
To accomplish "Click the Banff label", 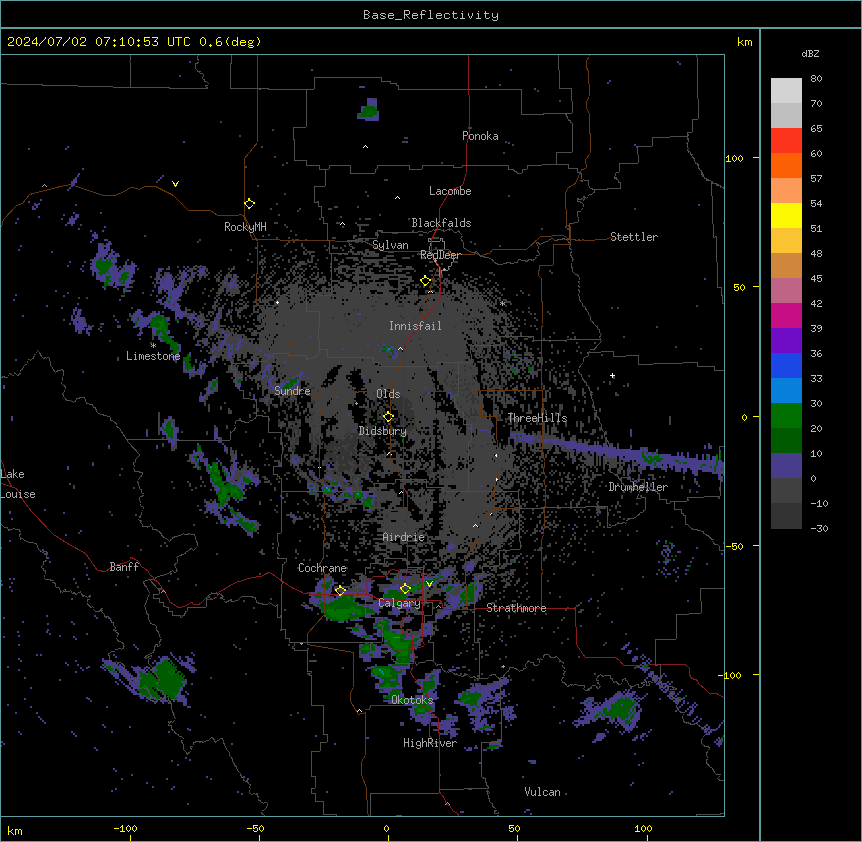I will 124,567.
